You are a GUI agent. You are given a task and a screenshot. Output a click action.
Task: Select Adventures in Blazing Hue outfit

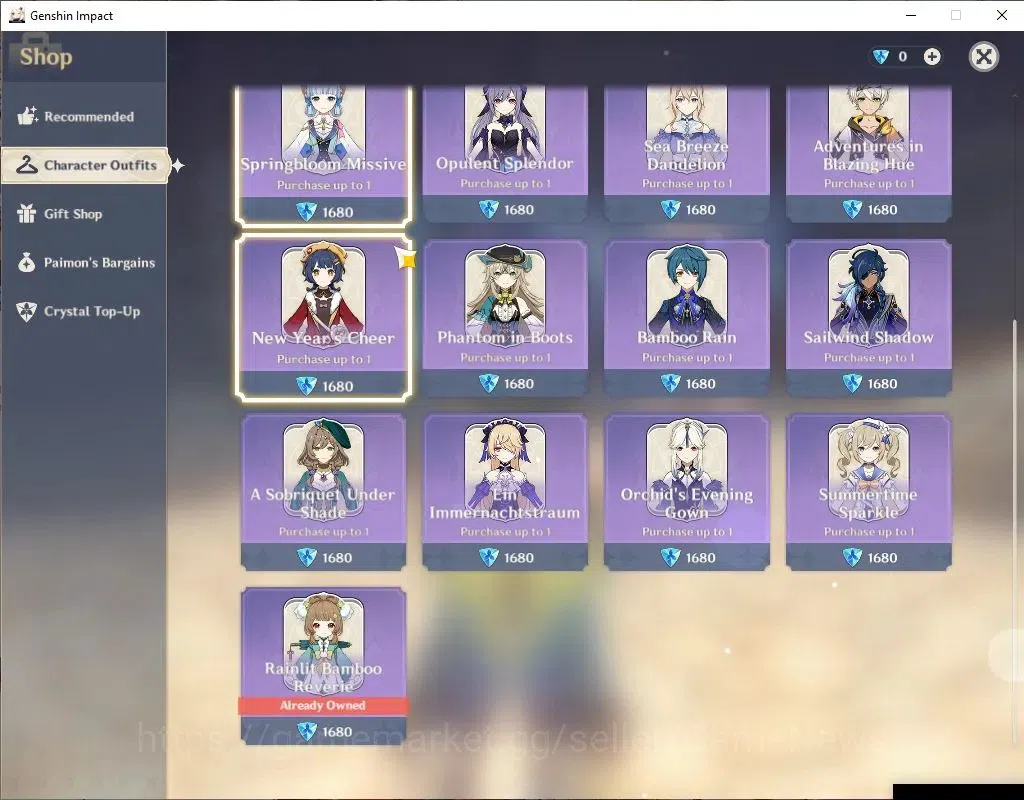[869, 153]
